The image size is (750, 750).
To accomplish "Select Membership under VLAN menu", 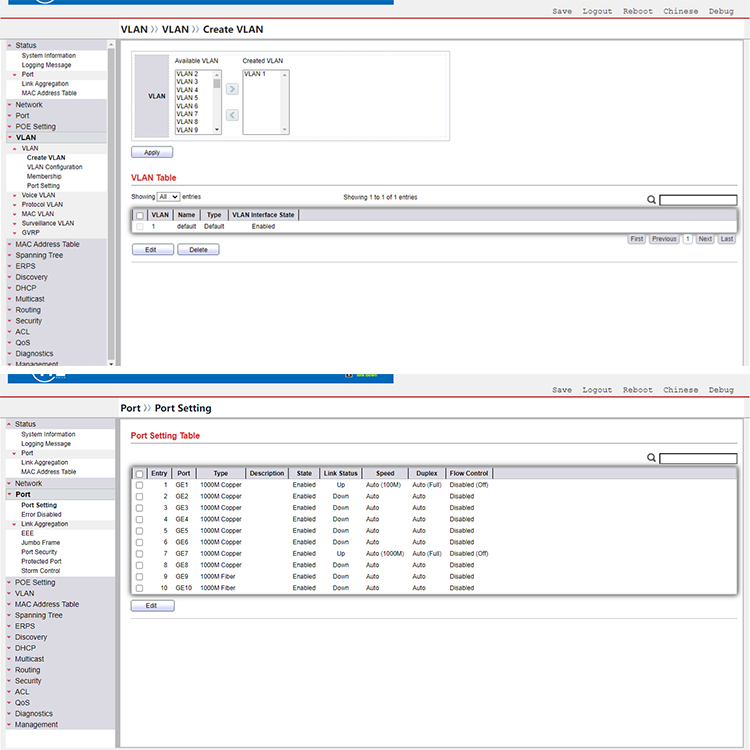I will (44, 176).
